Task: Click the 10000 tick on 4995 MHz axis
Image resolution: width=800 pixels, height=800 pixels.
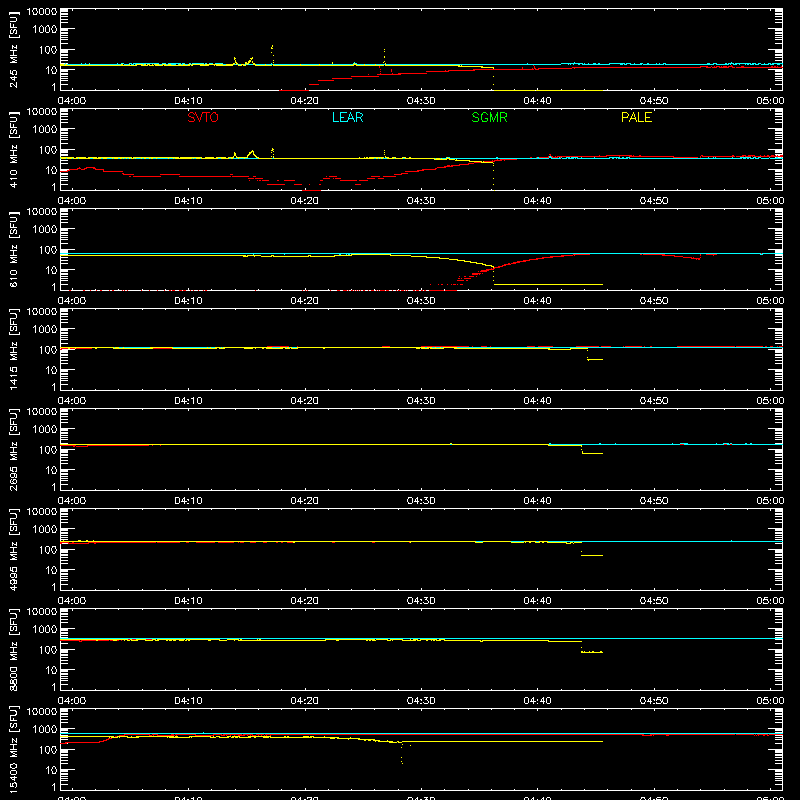Action: [42, 512]
